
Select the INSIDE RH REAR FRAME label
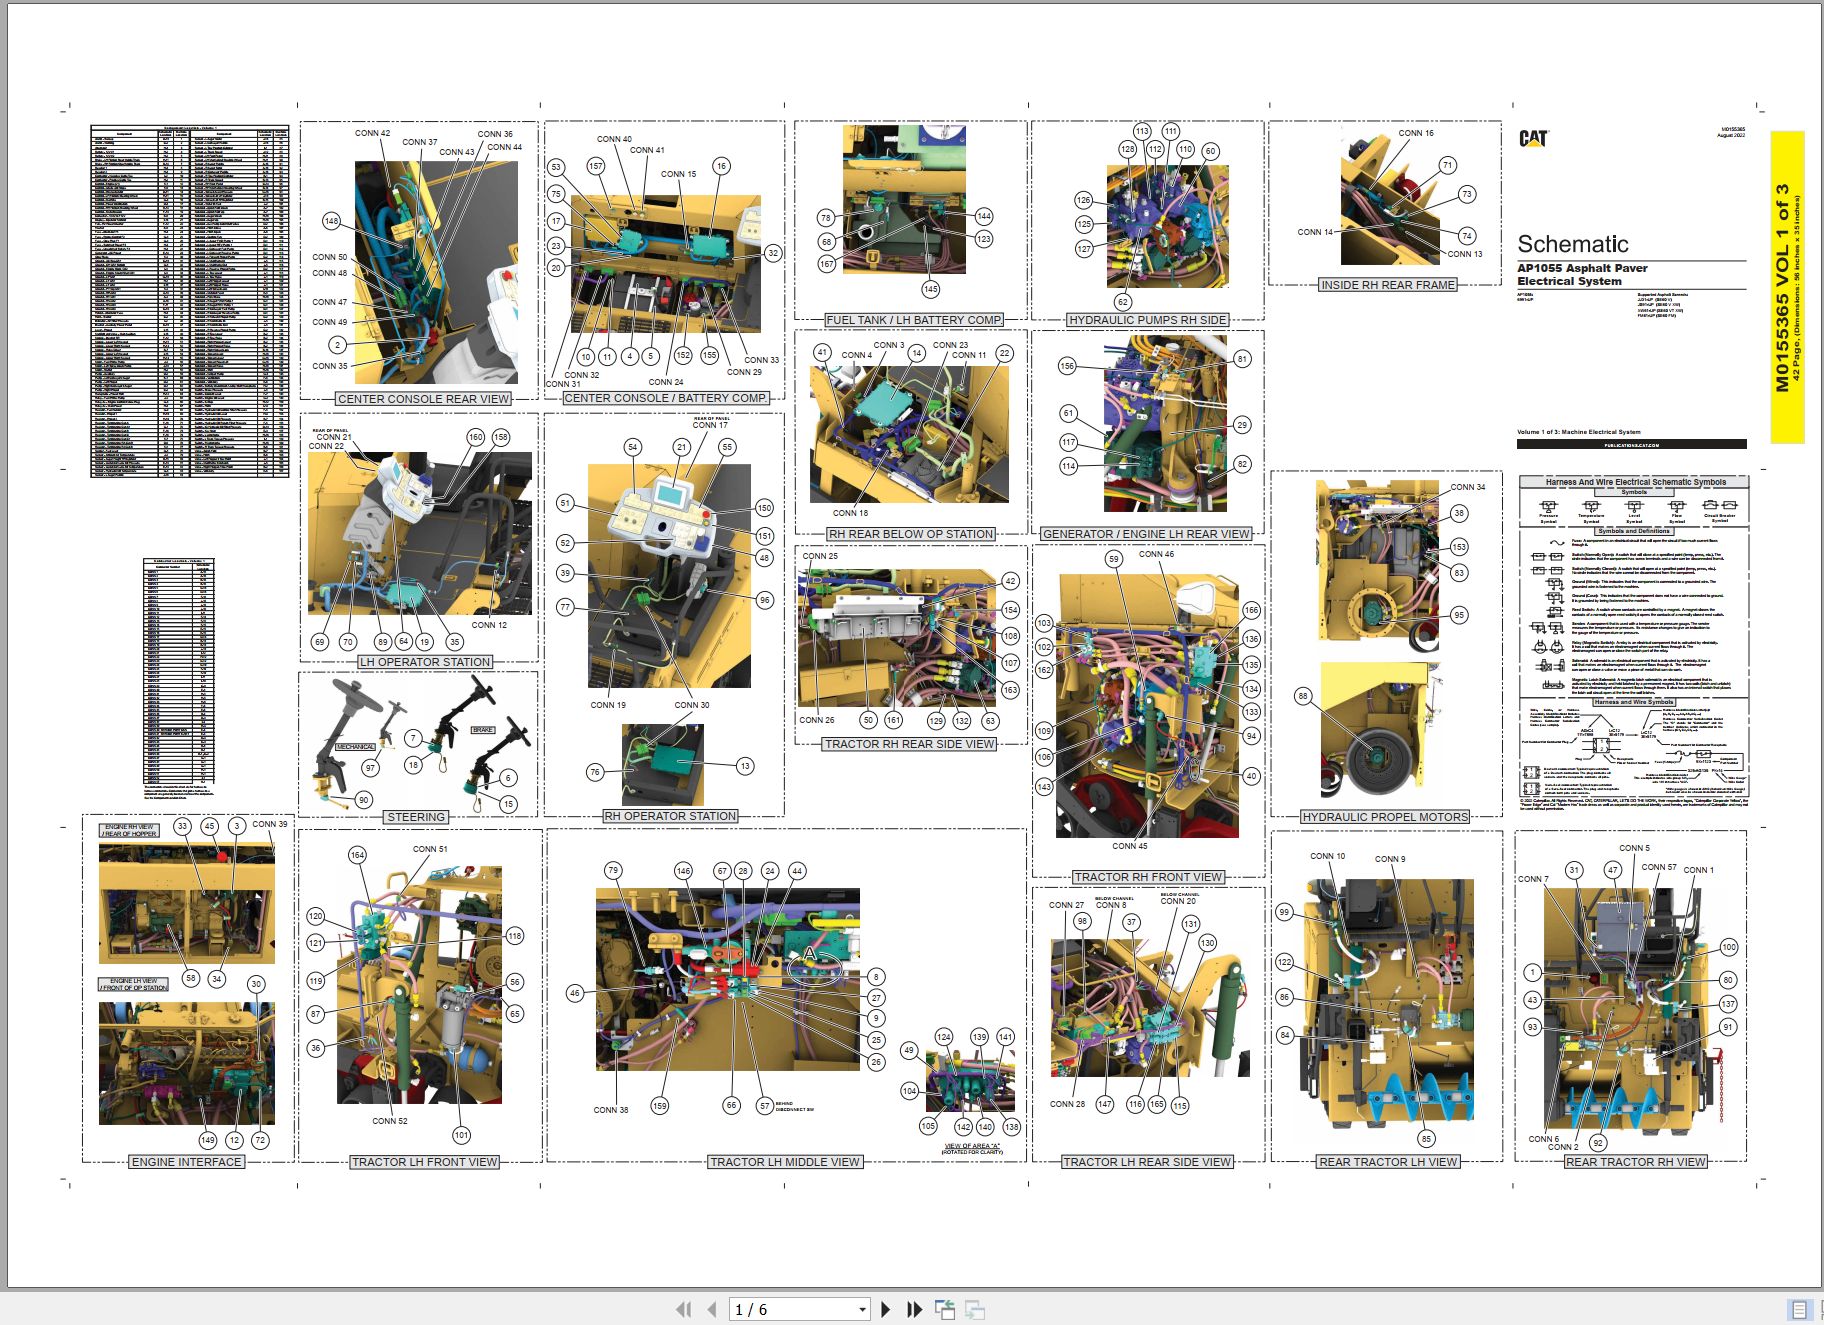tap(1388, 285)
